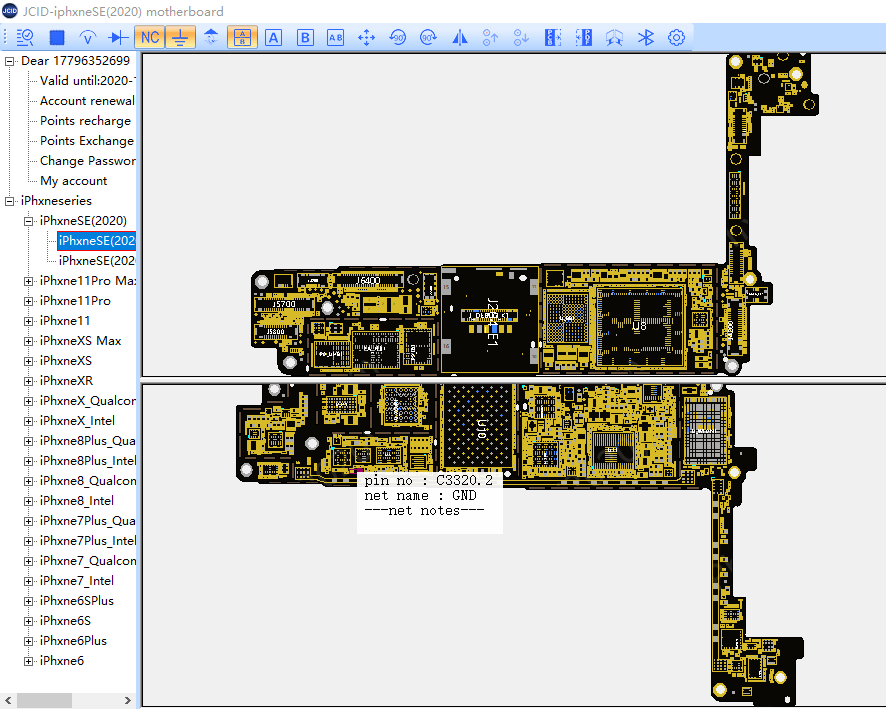The image size is (886, 709).
Task: Toggle the ground symbol highlight button
Action: tap(180, 38)
